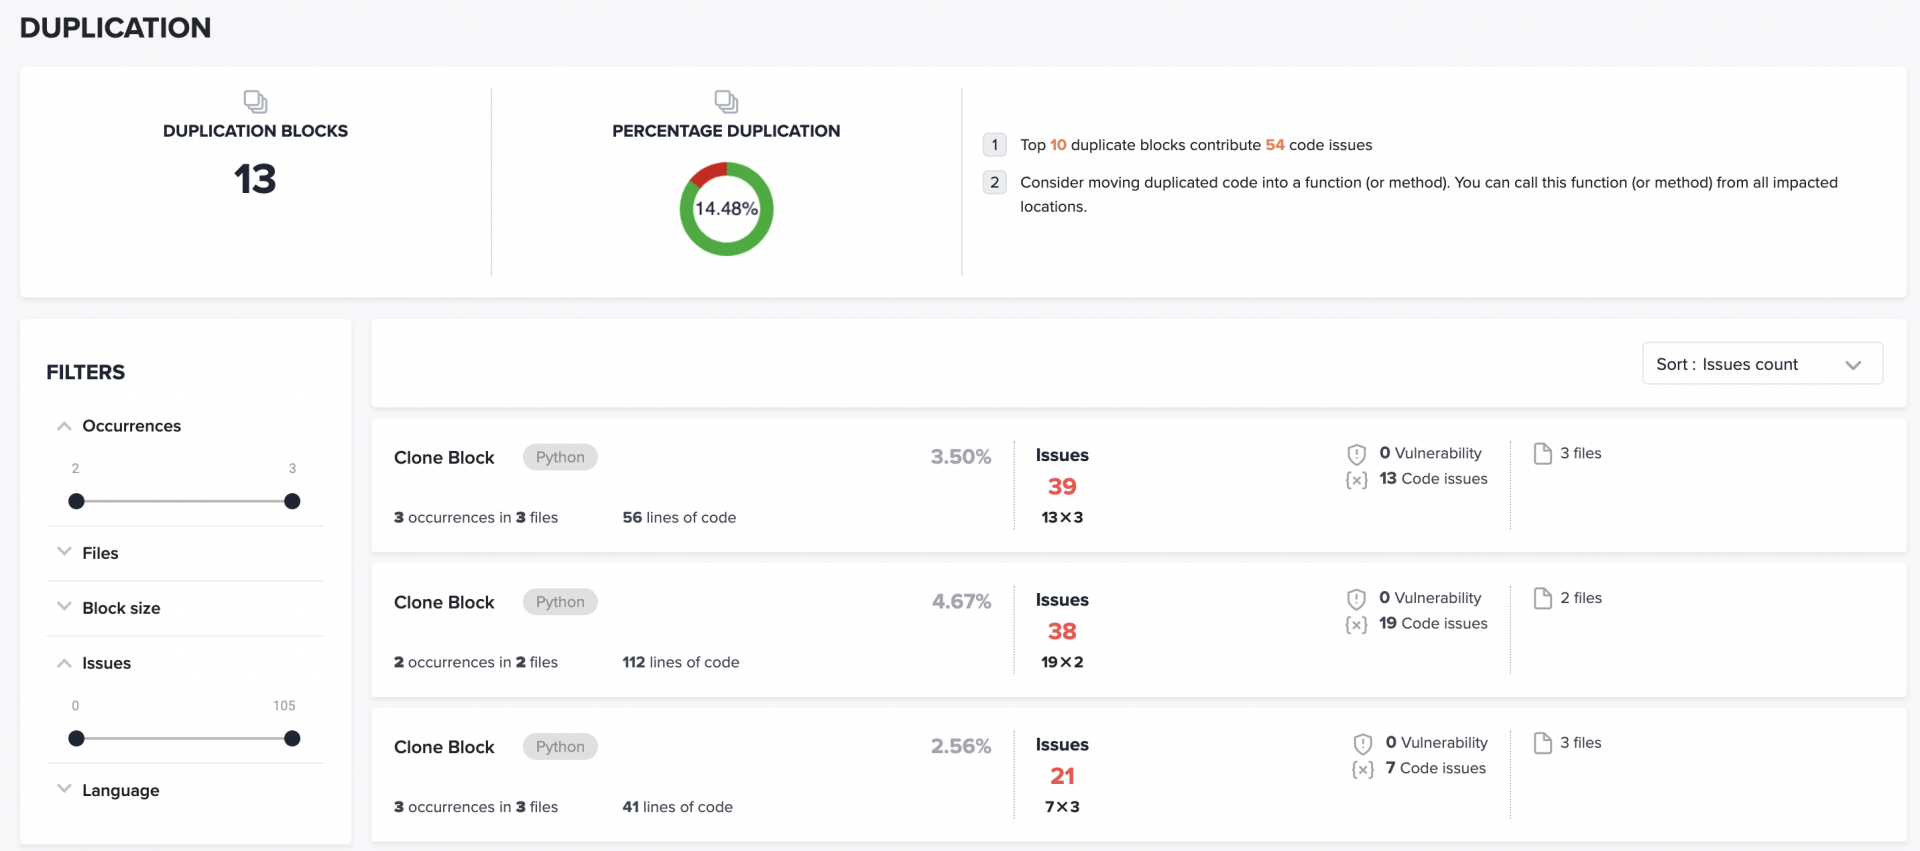The width and height of the screenshot is (1920, 851).
Task: Click the 14.48% duplication donut chart
Action: point(726,209)
